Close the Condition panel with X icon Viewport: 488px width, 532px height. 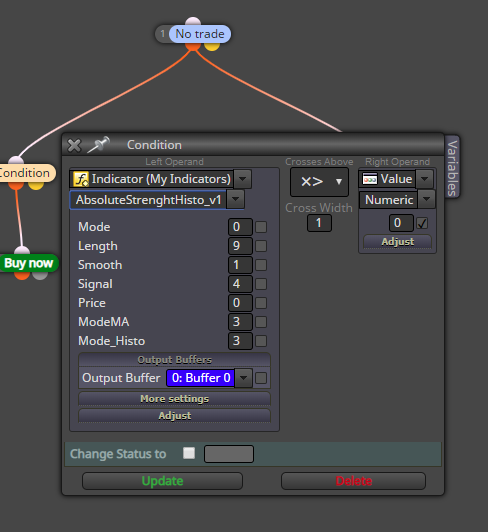coord(74,146)
